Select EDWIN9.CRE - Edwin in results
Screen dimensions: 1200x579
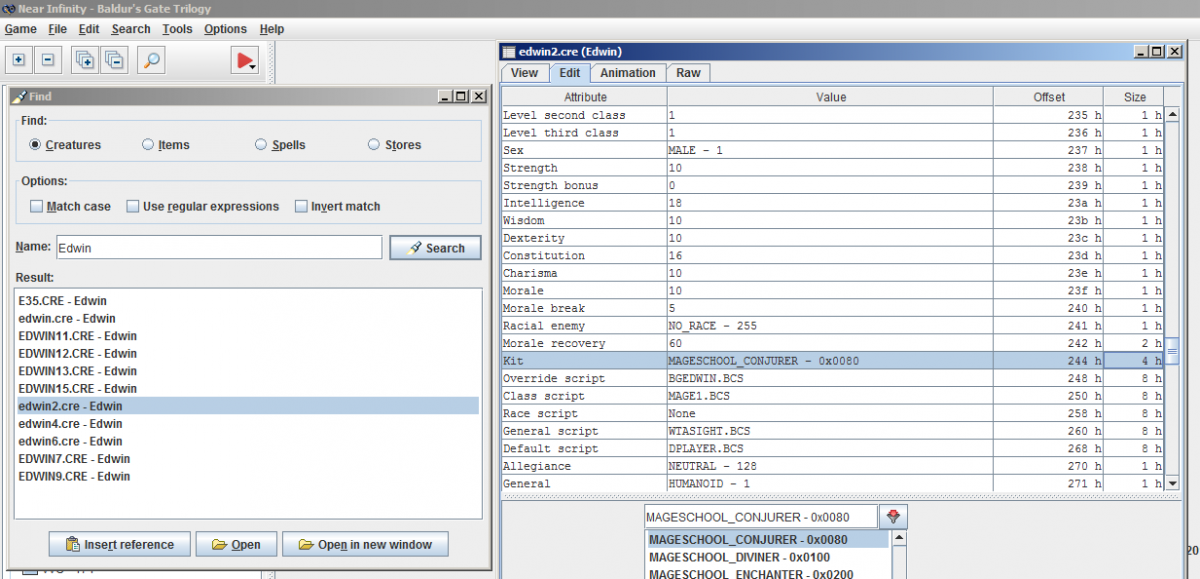pos(248,476)
